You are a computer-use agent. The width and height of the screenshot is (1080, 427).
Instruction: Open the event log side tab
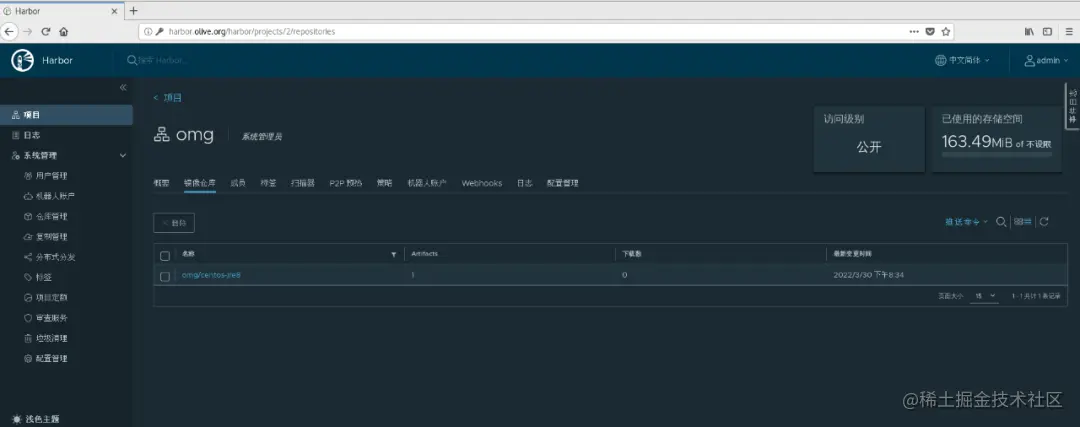pos(1072,106)
